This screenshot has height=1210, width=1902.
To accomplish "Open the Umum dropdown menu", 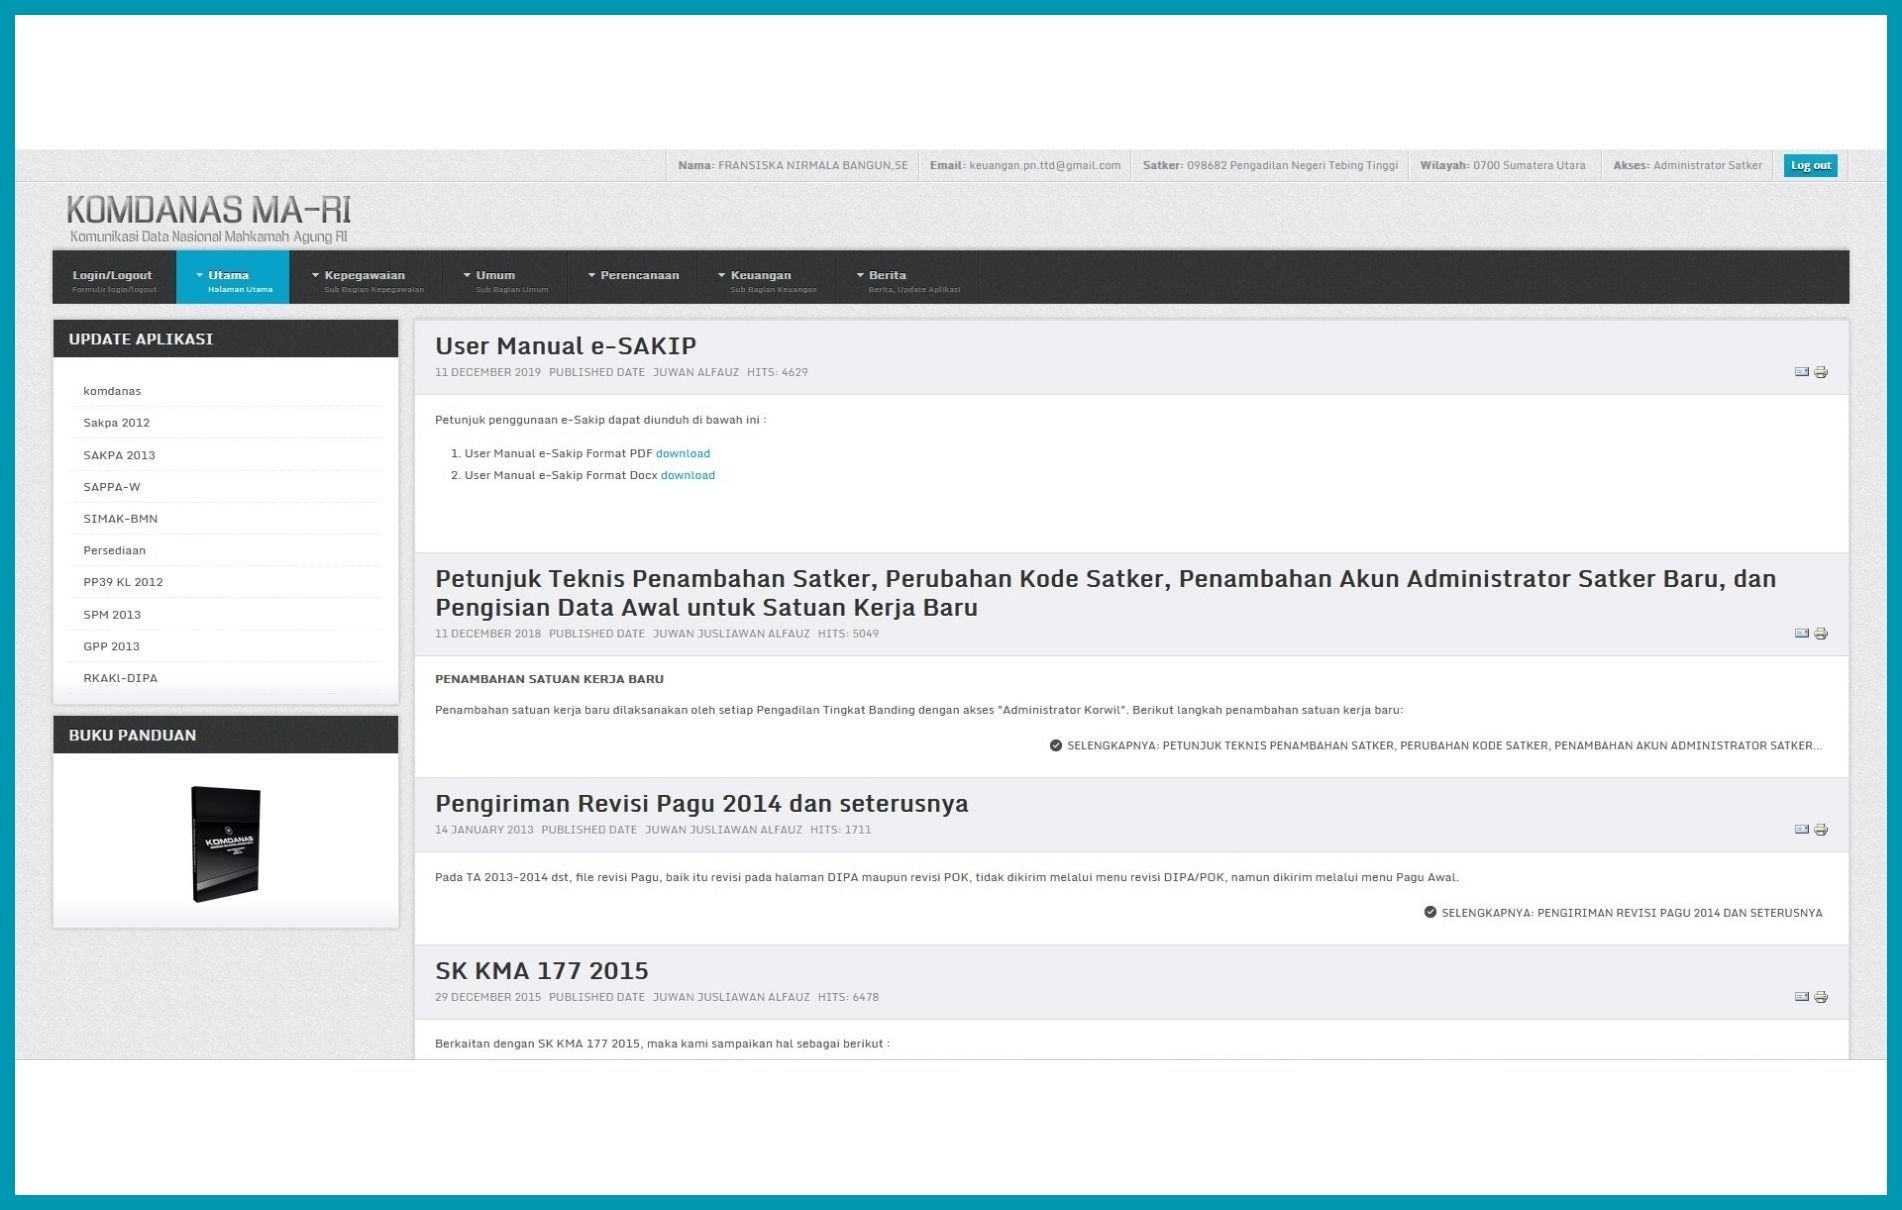I will point(495,277).
